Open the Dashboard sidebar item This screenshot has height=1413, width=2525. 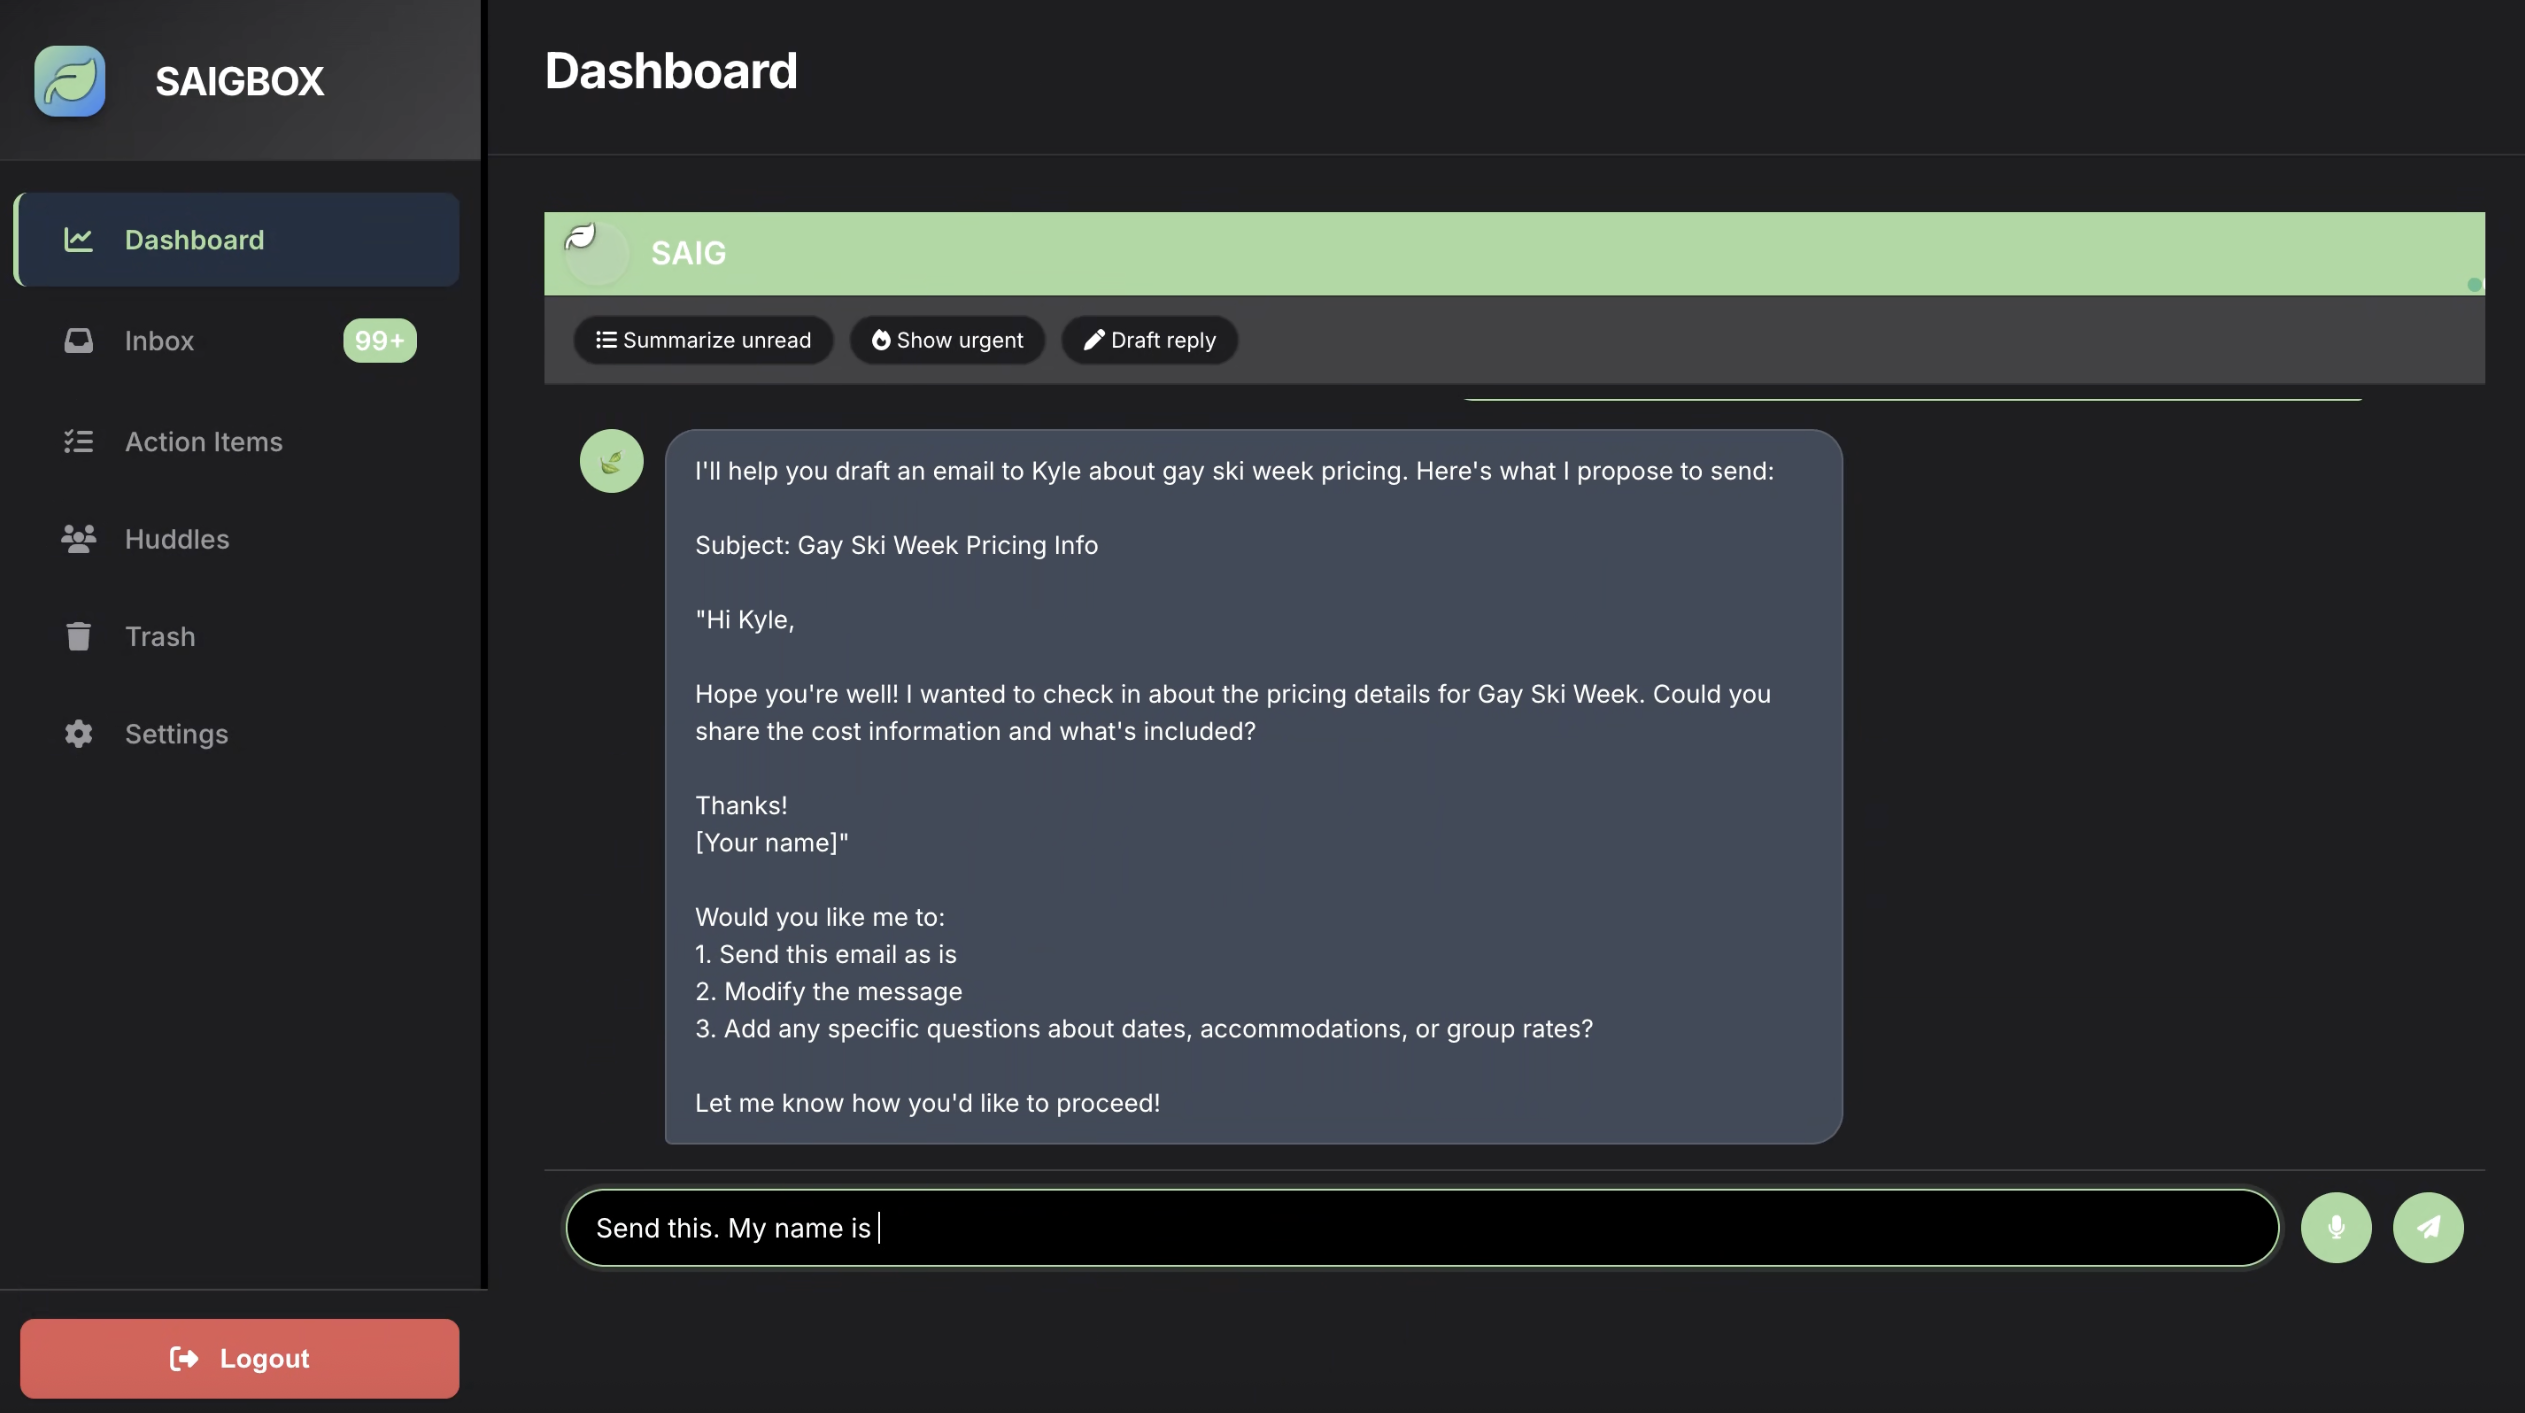coord(237,240)
